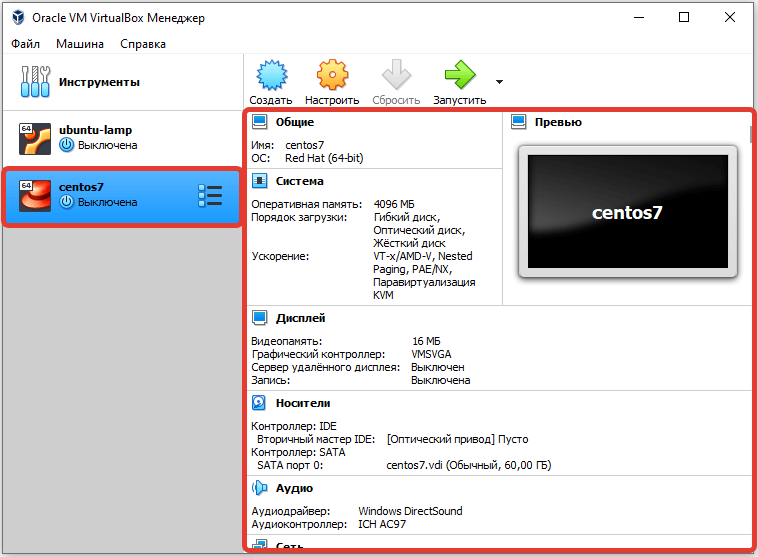Open the Носители storage section header
This screenshot has width=758, height=557.
(x=302, y=404)
